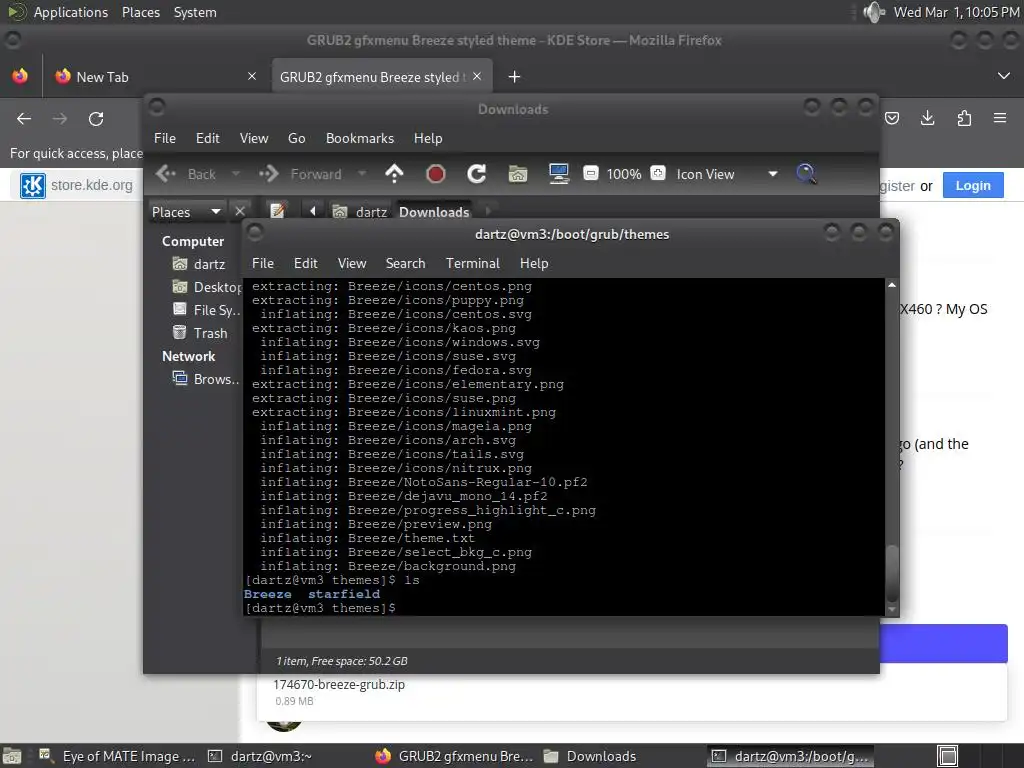
Task: Click store.kde.org in address bar
Action: (x=91, y=185)
